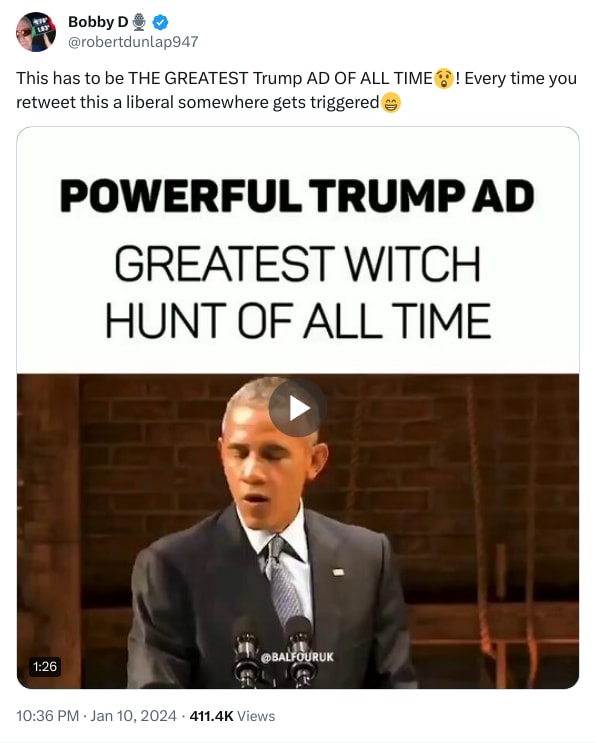Click the tweet text "THE GREATEST Trump AD"

(x=228, y=78)
